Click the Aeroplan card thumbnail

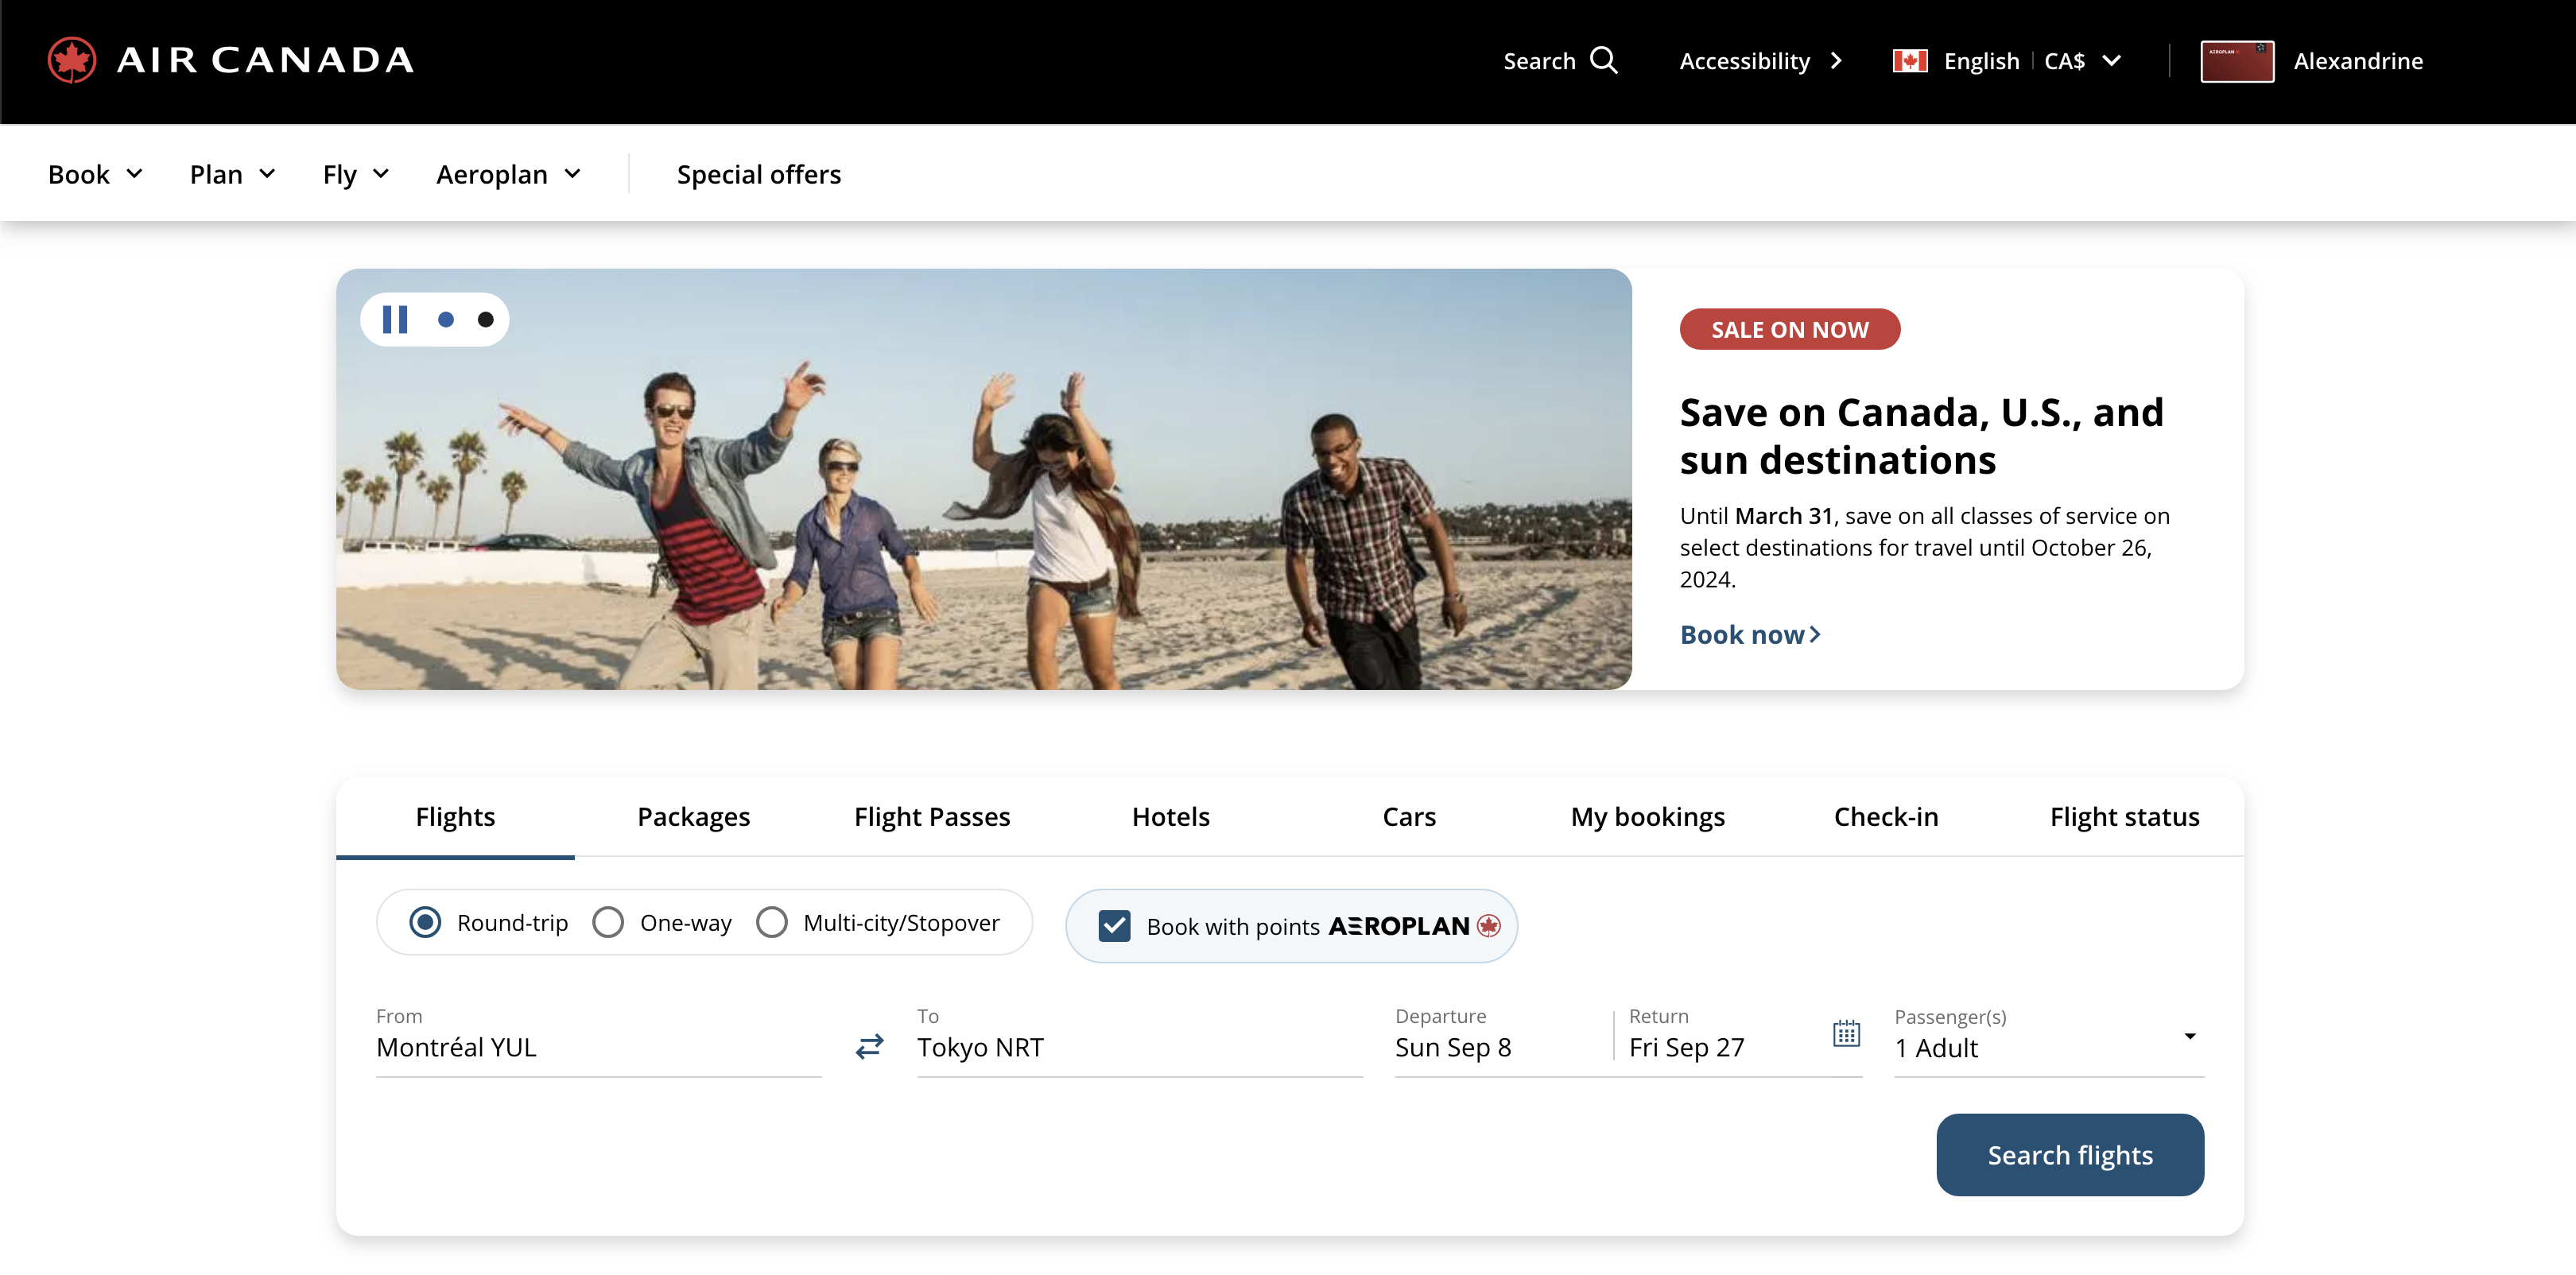pos(2237,61)
